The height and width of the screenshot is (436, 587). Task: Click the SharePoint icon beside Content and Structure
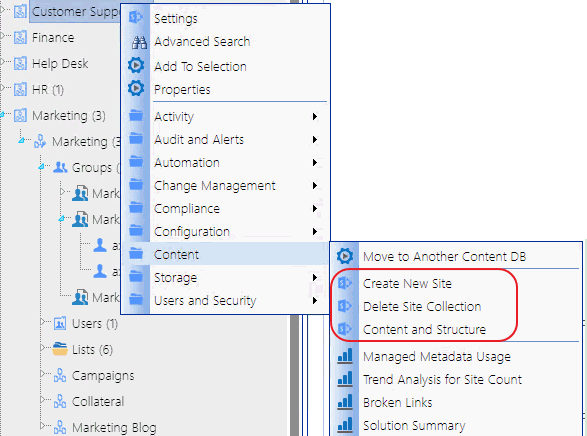point(344,329)
